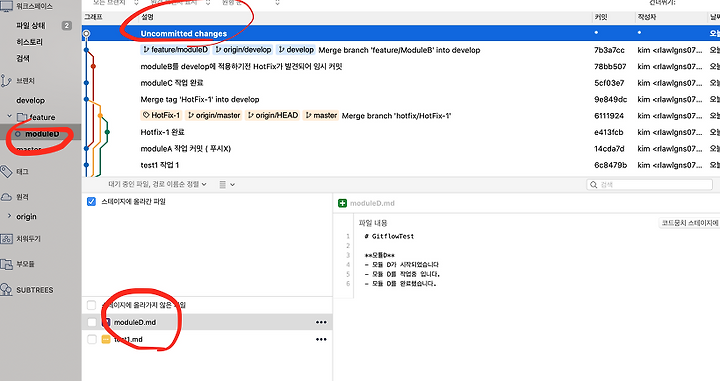Click the master branch label in commit row

click(321, 115)
